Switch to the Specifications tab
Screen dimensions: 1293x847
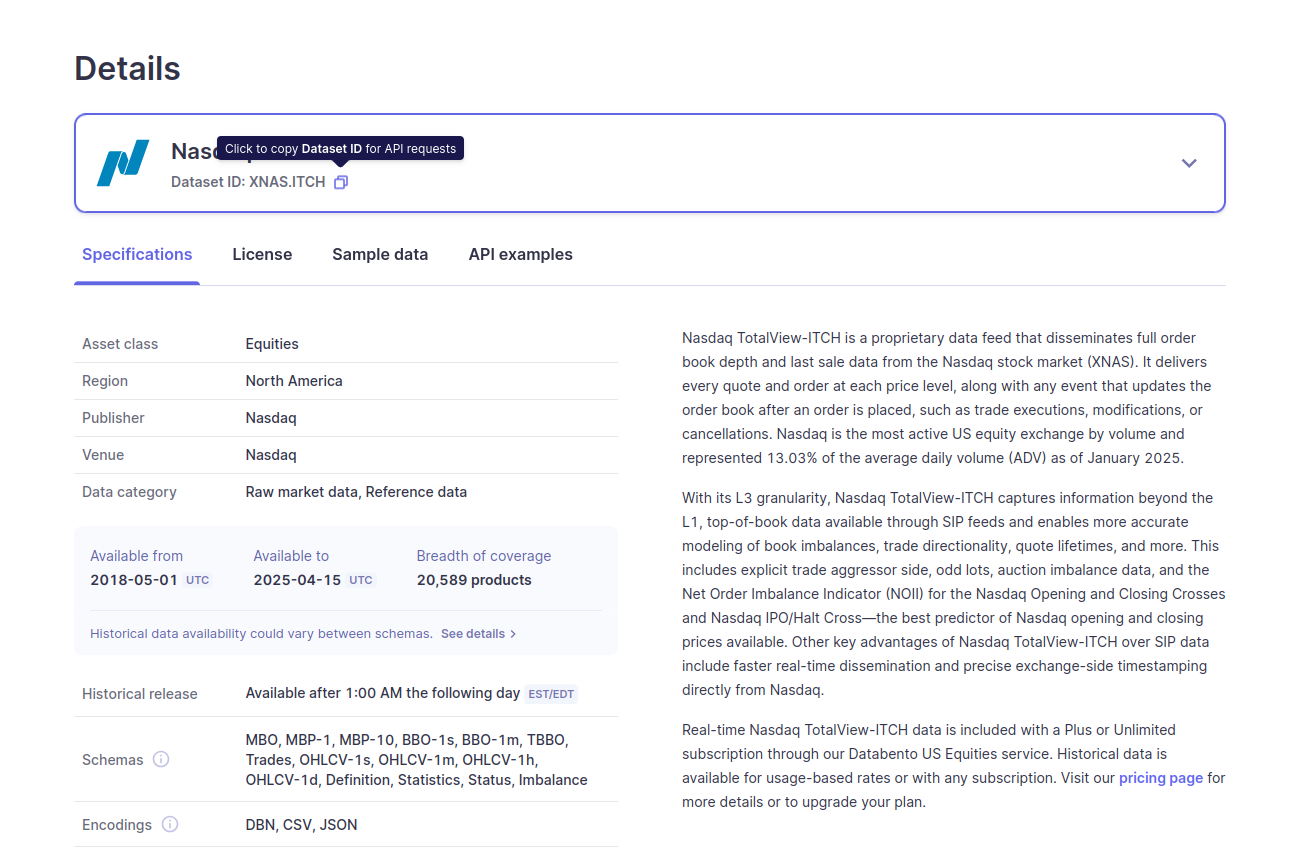[x=137, y=254]
